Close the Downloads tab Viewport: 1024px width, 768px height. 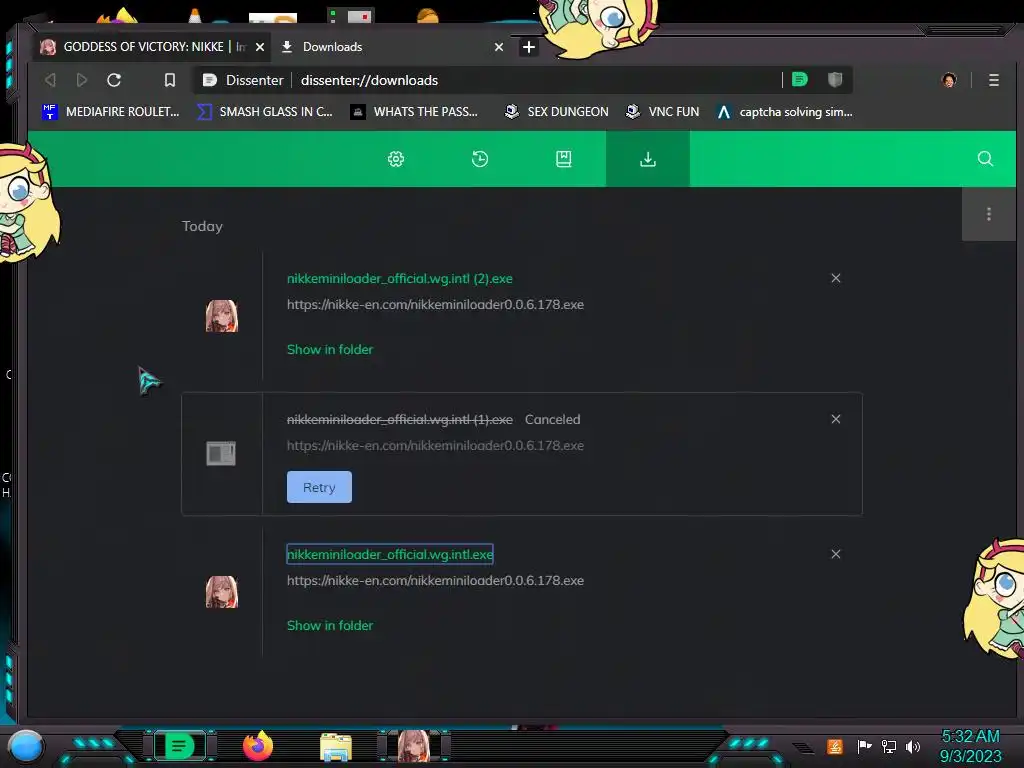[x=499, y=47]
